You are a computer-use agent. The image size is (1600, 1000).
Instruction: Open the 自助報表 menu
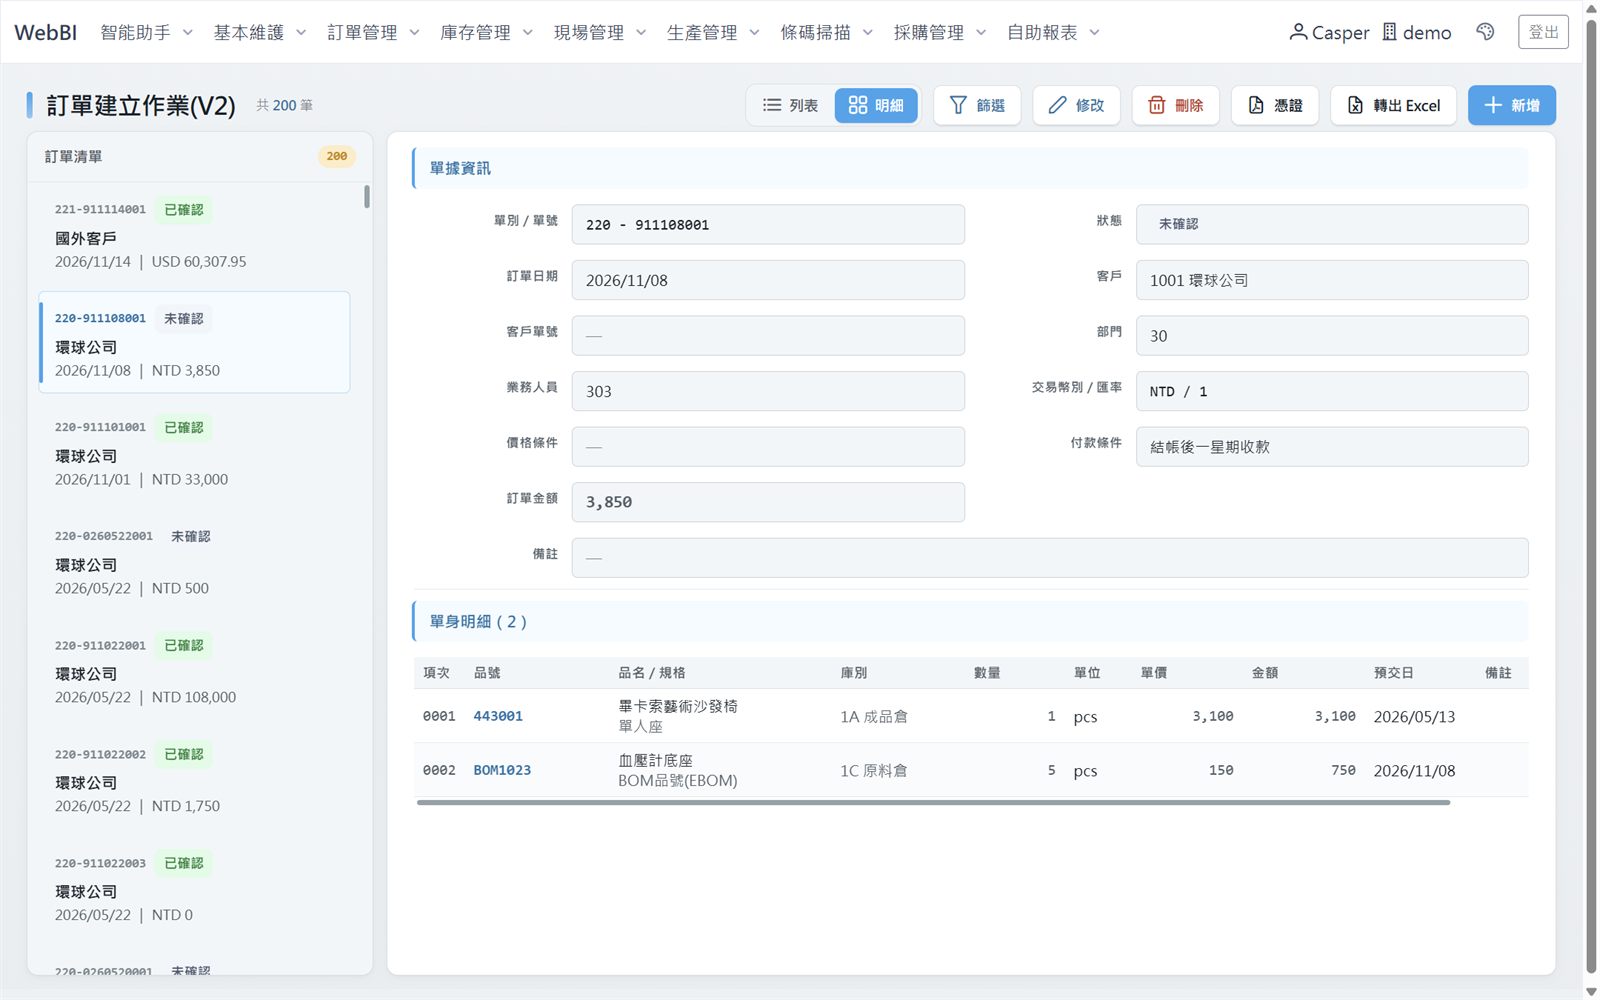[x=1054, y=32]
